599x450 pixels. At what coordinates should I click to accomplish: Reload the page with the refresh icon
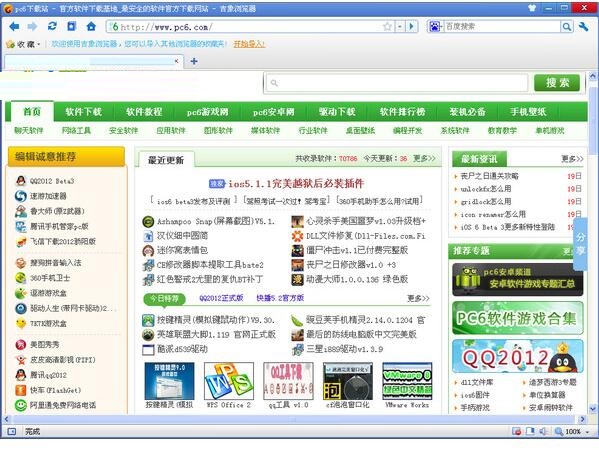52,26
